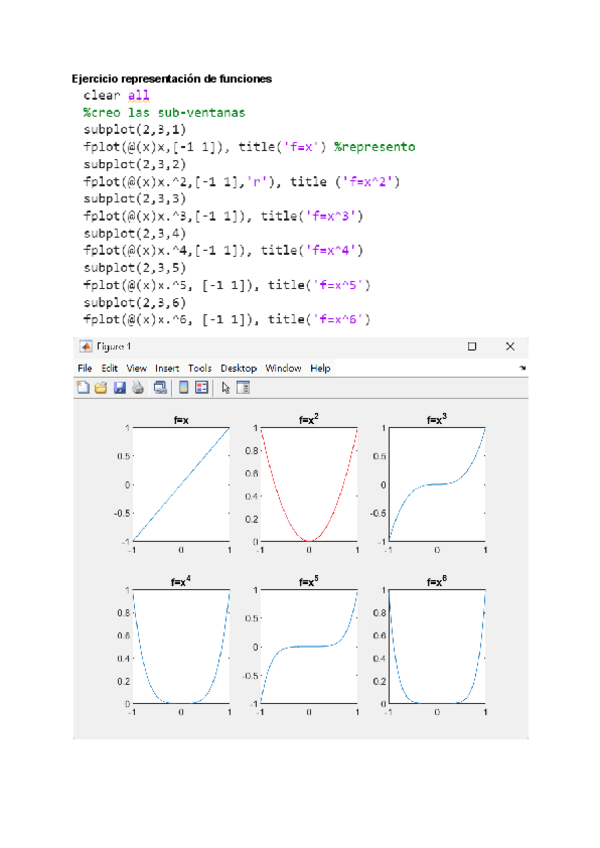Image resolution: width=600 pixels, height=848 pixels.
Task: Click the fifth toolbar icon after Print
Action: click(159, 387)
